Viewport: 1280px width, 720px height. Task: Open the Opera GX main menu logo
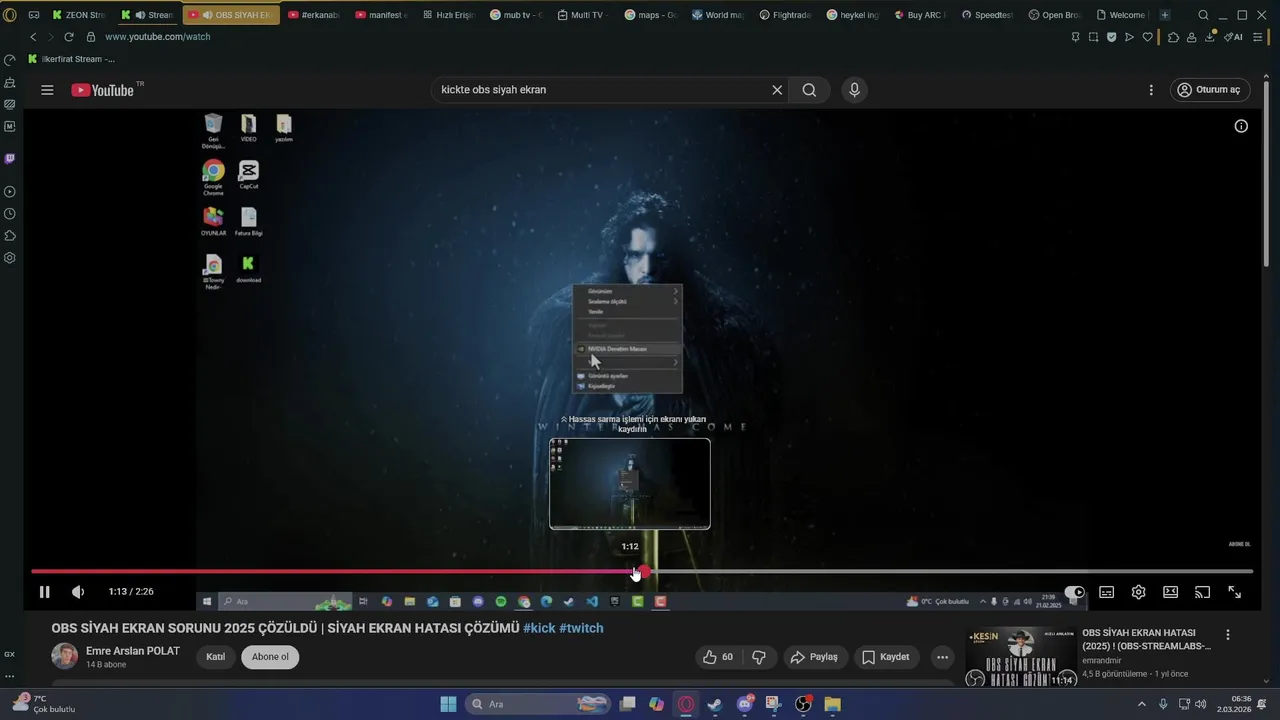pyautogui.click(x=10, y=15)
